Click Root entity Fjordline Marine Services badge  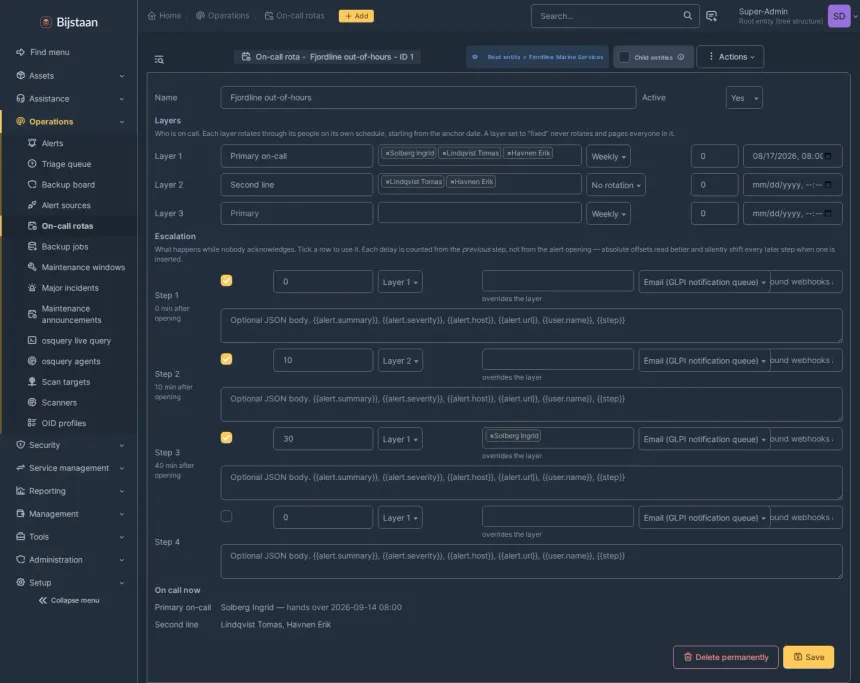pyautogui.click(x=538, y=57)
